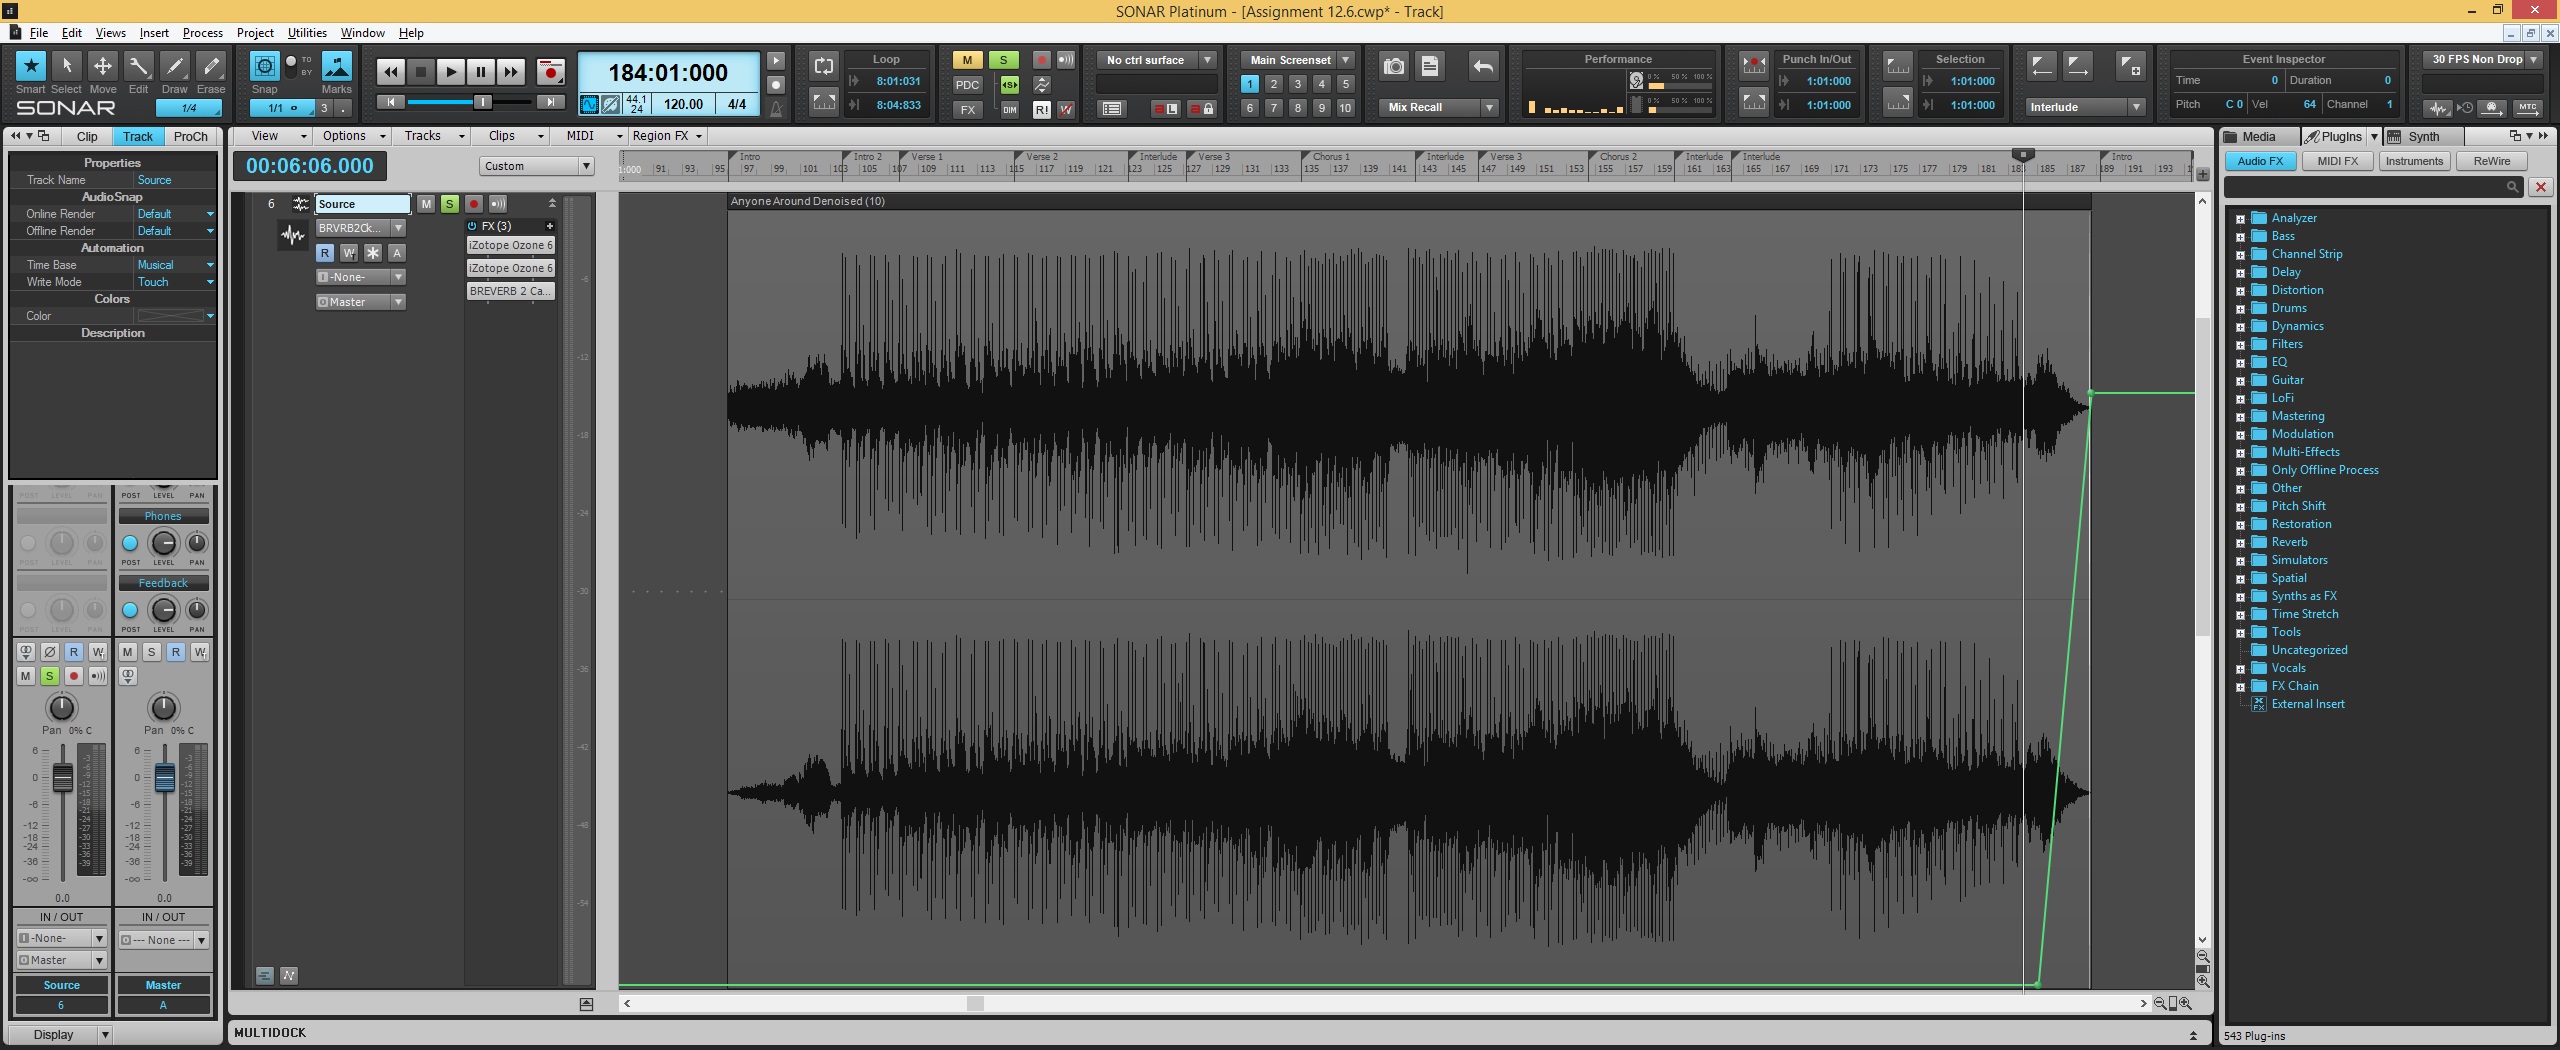2560x1050 pixels.
Task: Open the Process menu
Action: coord(202,33)
